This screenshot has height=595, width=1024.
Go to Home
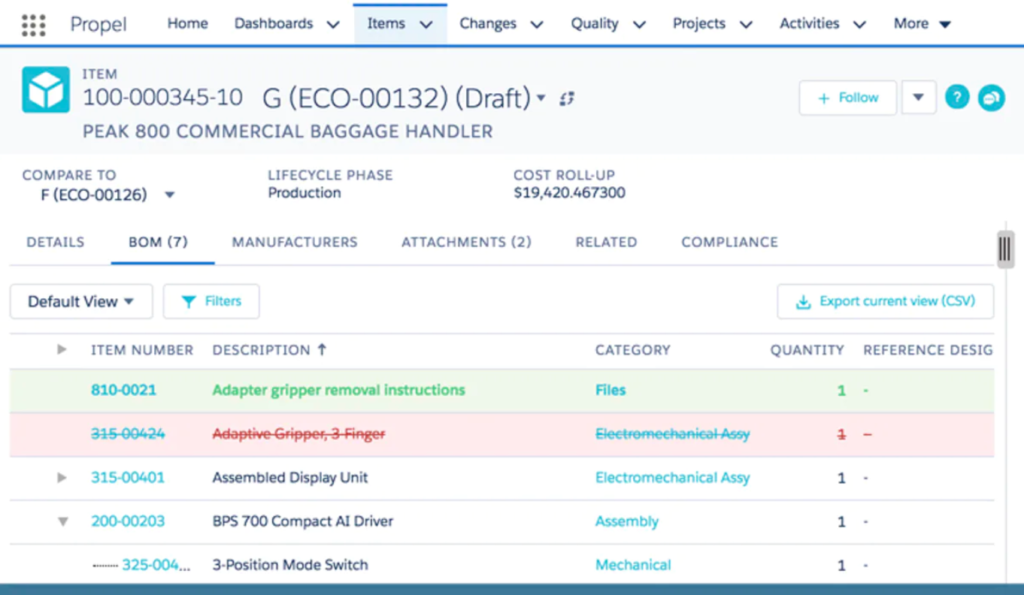(x=187, y=24)
